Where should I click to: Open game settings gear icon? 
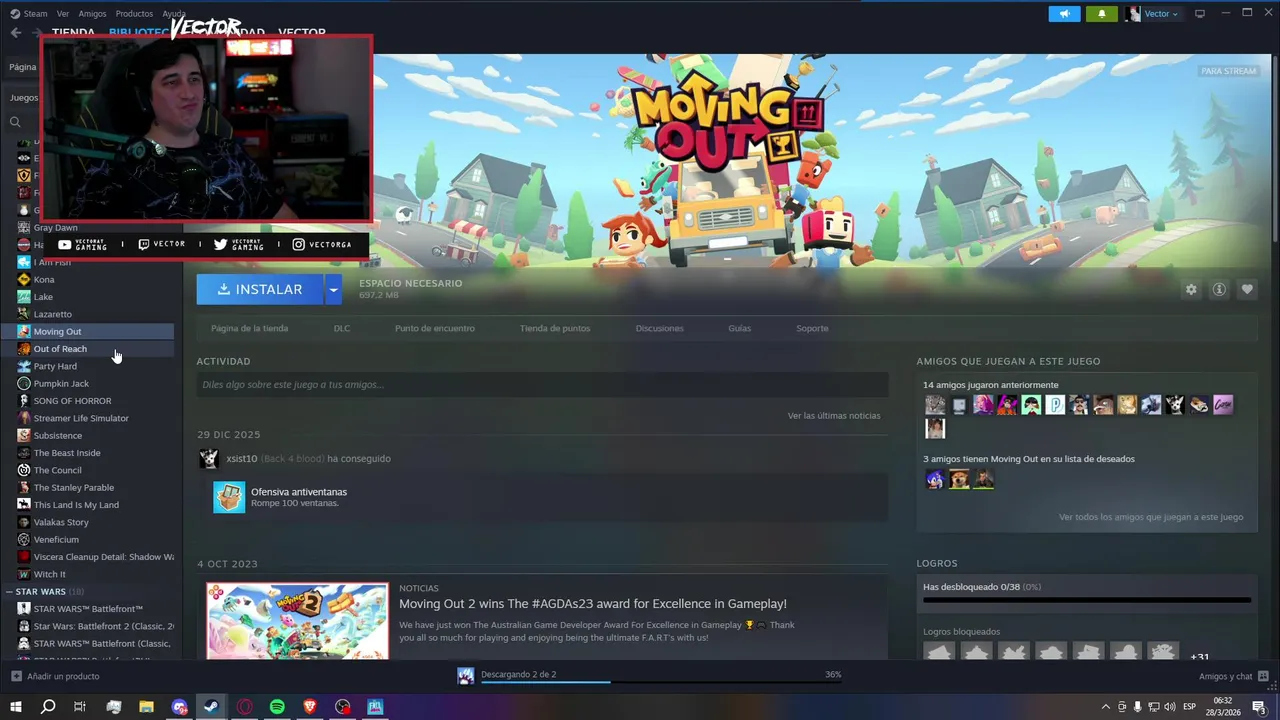coord(1190,289)
